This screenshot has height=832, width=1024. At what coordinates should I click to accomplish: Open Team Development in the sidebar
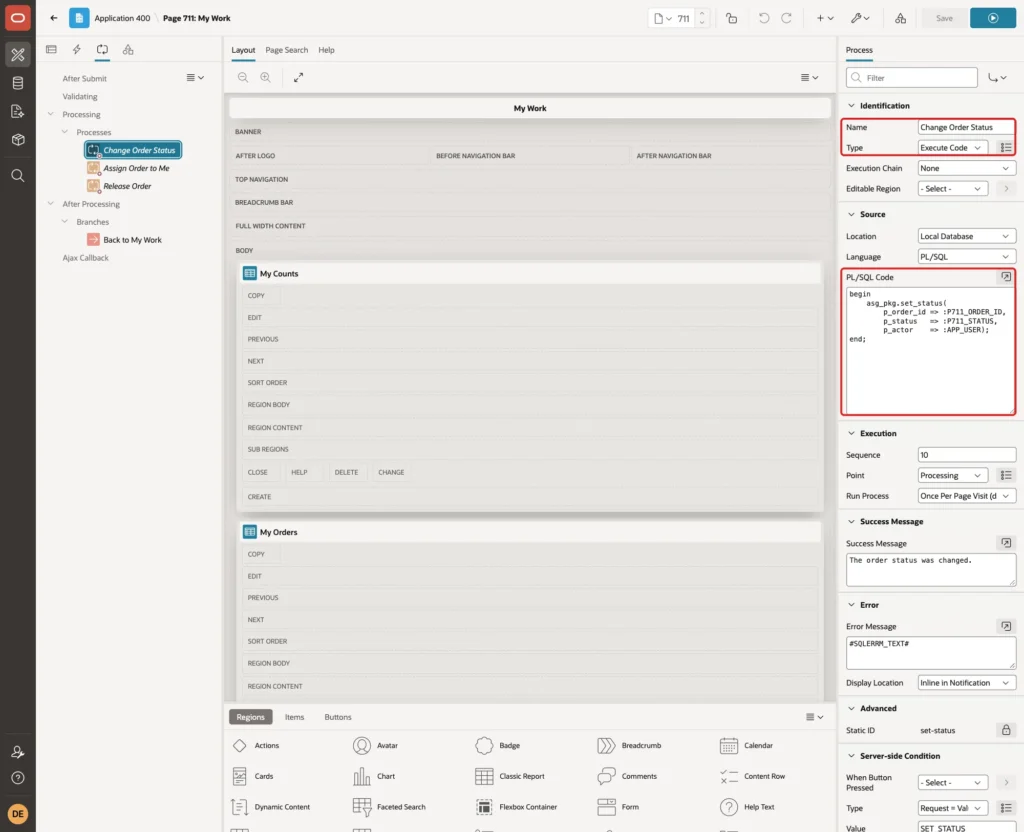[18, 112]
